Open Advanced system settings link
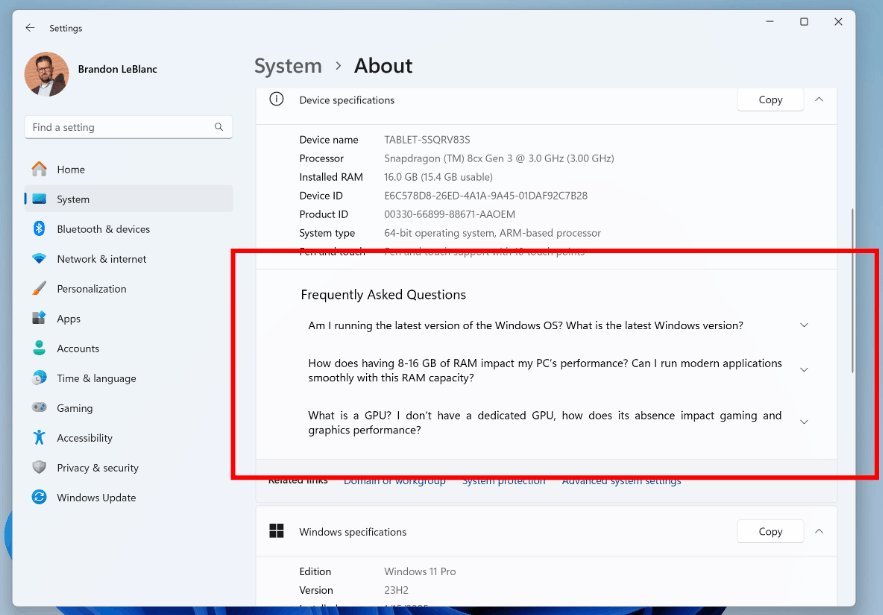The height and width of the screenshot is (615, 883). click(621, 482)
